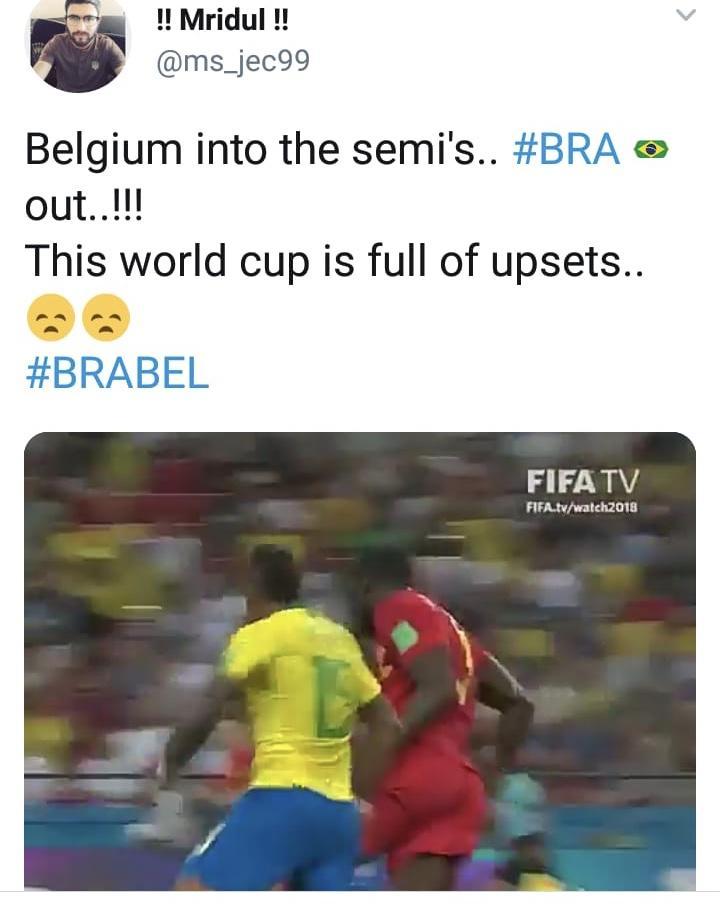The width and height of the screenshot is (720, 908).
Task: Open the "!! Mridul !!" display name
Action: pyautogui.click(x=222, y=20)
